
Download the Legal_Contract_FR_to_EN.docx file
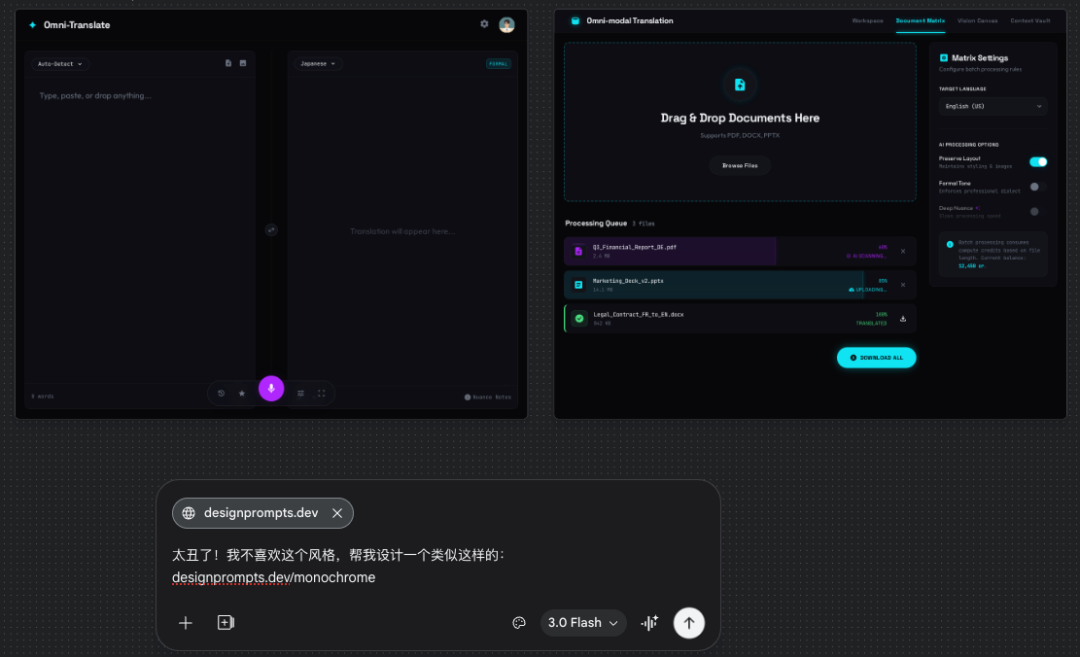pos(903,319)
